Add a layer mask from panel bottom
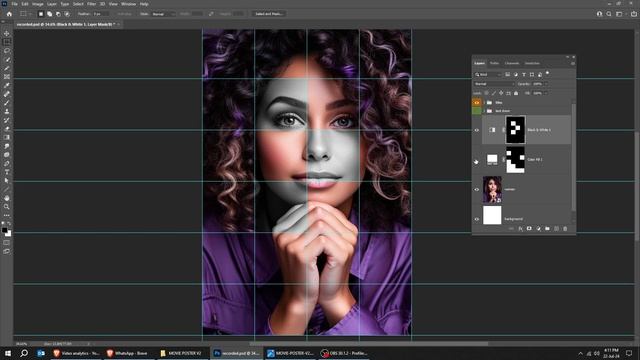The image size is (640, 360). pyautogui.click(x=529, y=229)
